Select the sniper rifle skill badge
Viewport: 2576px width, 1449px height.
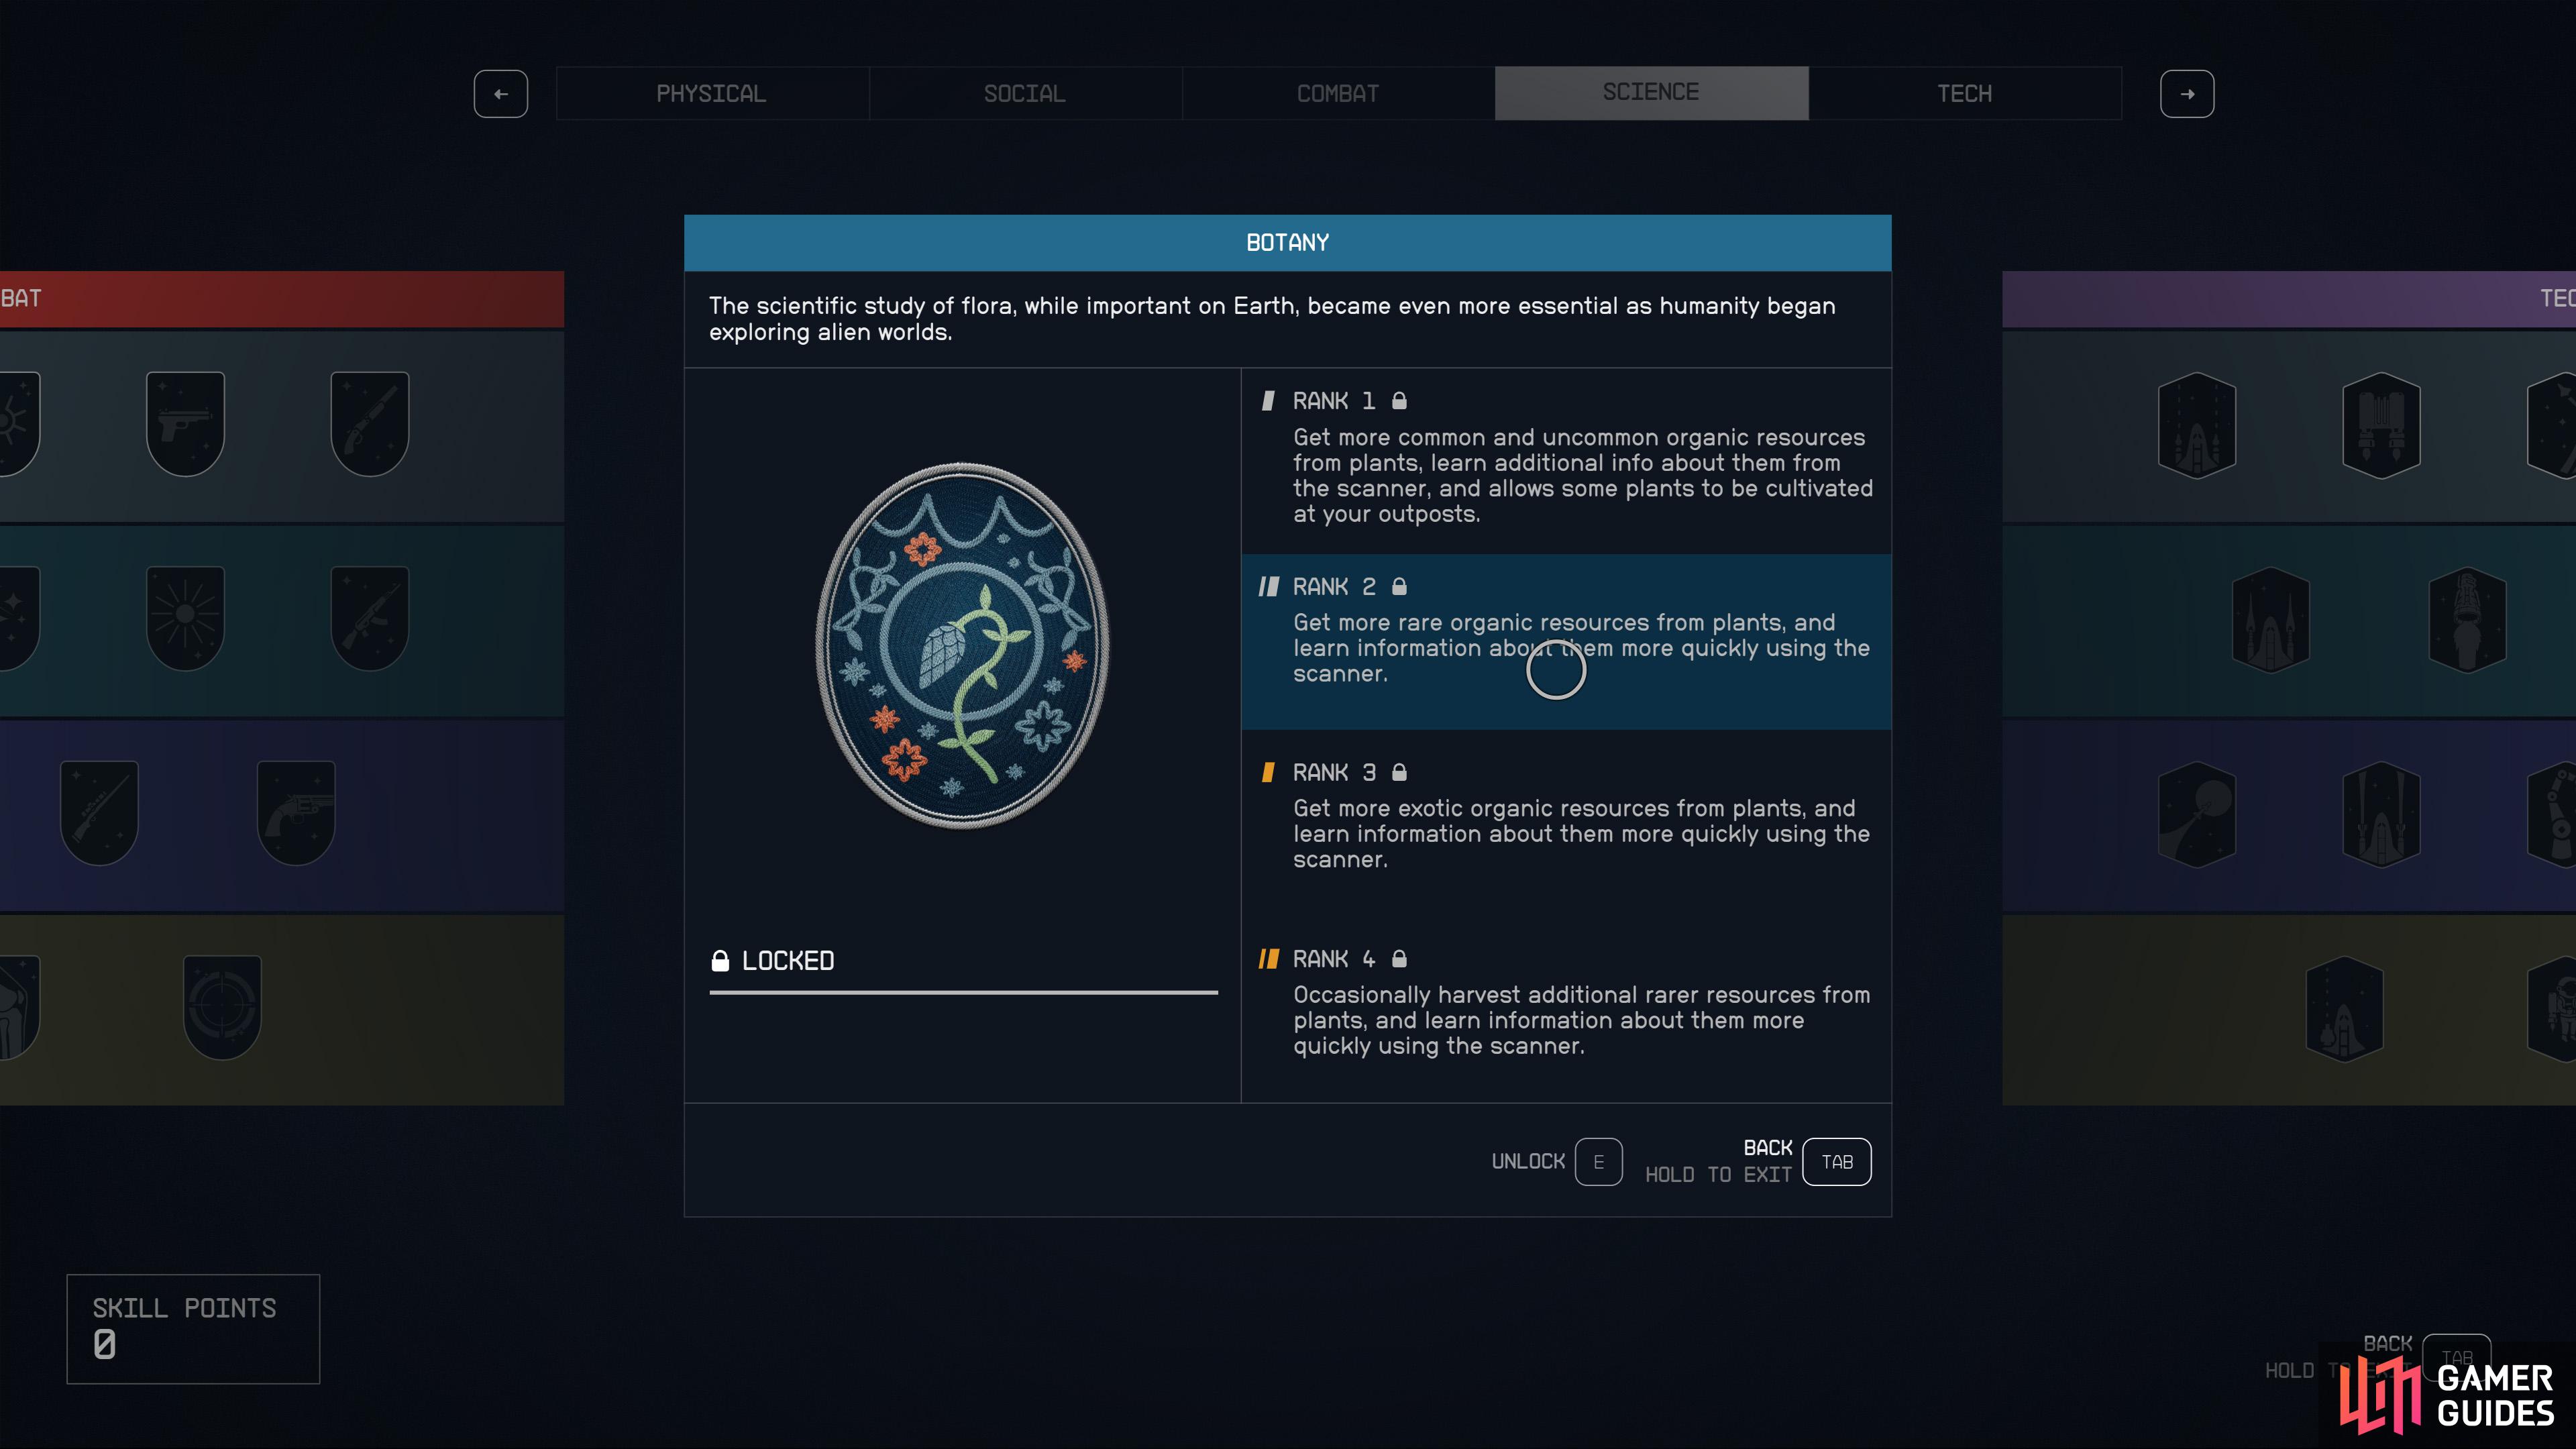click(x=99, y=813)
